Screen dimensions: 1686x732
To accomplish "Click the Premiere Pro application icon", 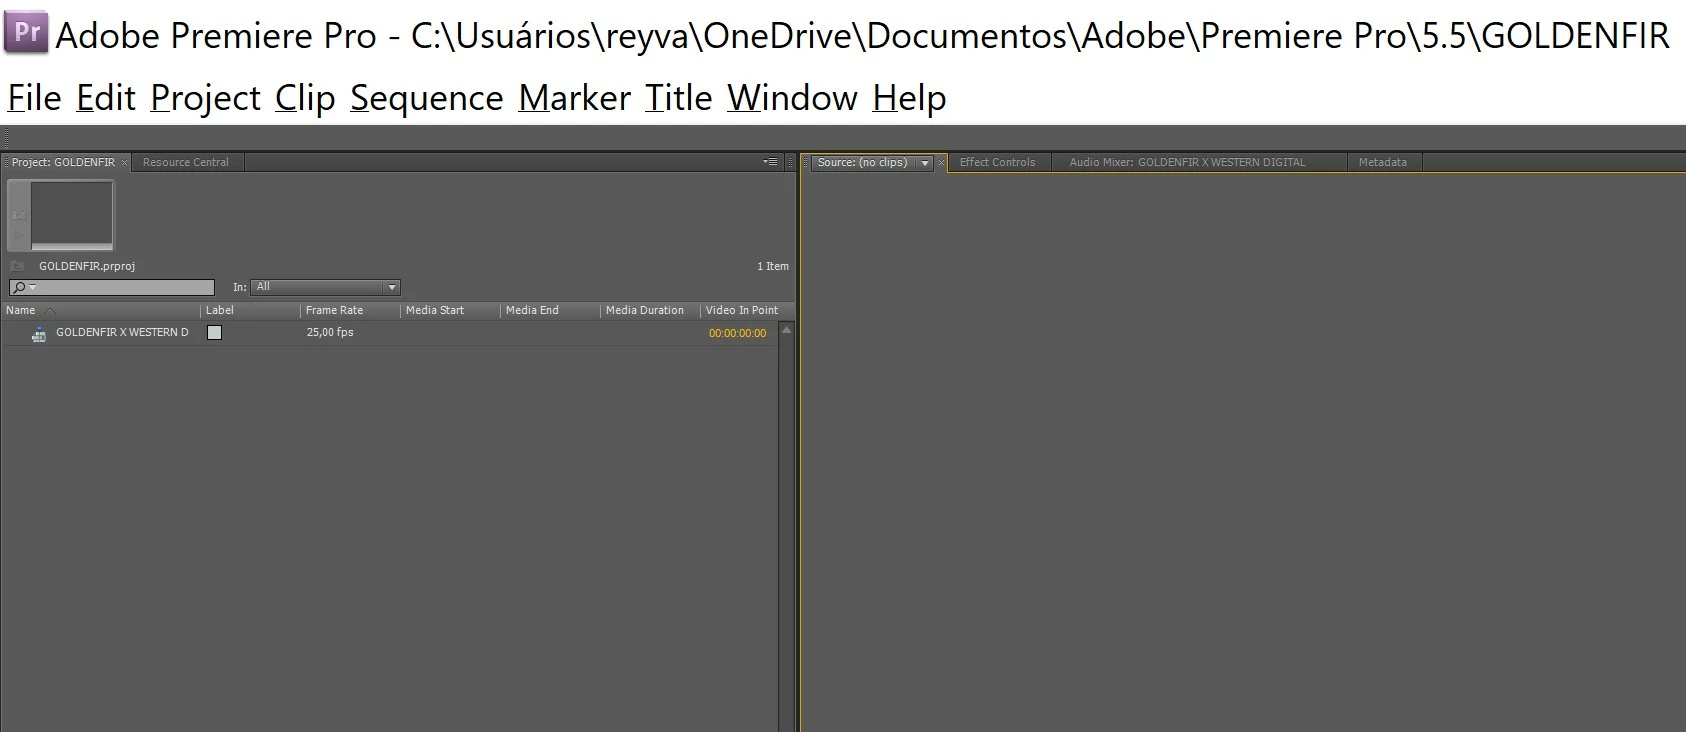I will 26,34.
